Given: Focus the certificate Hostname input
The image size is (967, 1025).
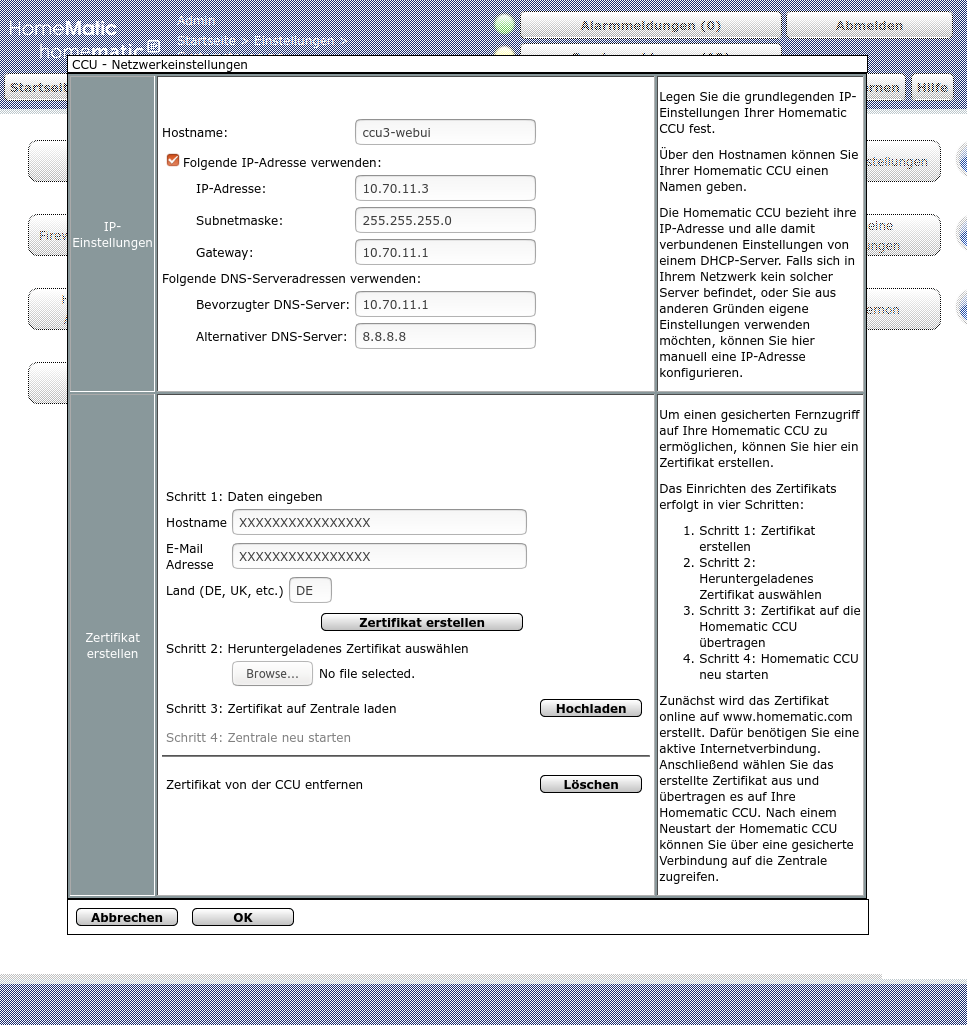Looking at the screenshot, I should [379, 522].
